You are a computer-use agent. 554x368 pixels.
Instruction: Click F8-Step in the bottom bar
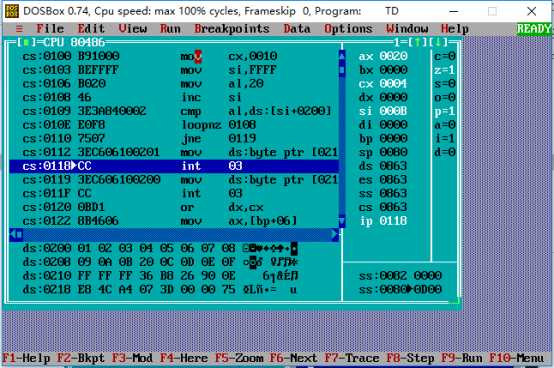[x=410, y=358]
